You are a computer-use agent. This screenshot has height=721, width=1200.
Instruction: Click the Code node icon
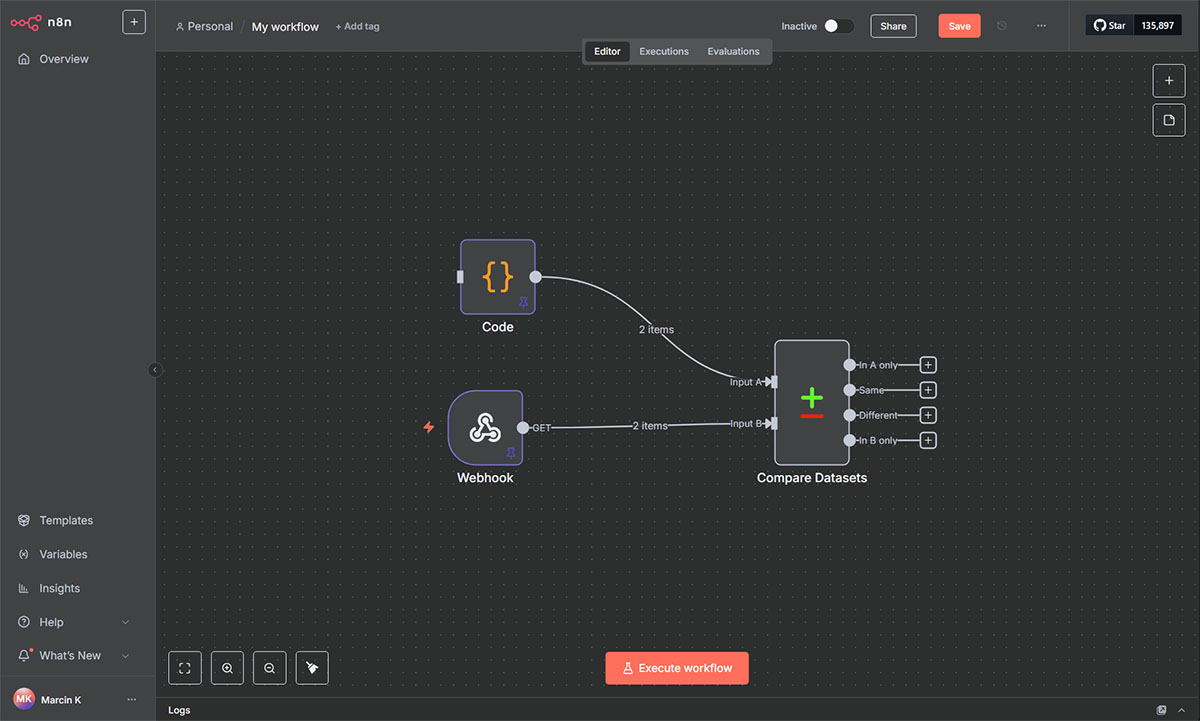click(497, 277)
